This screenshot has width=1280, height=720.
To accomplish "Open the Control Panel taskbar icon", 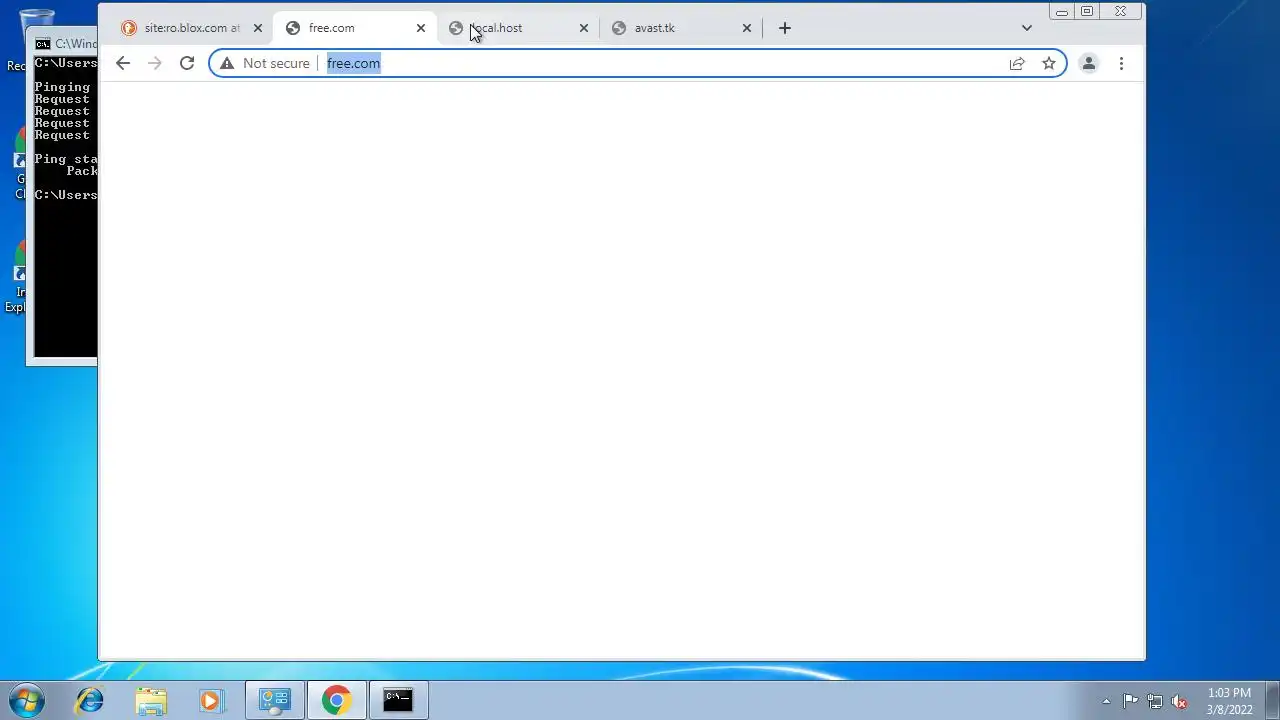I will [274, 700].
